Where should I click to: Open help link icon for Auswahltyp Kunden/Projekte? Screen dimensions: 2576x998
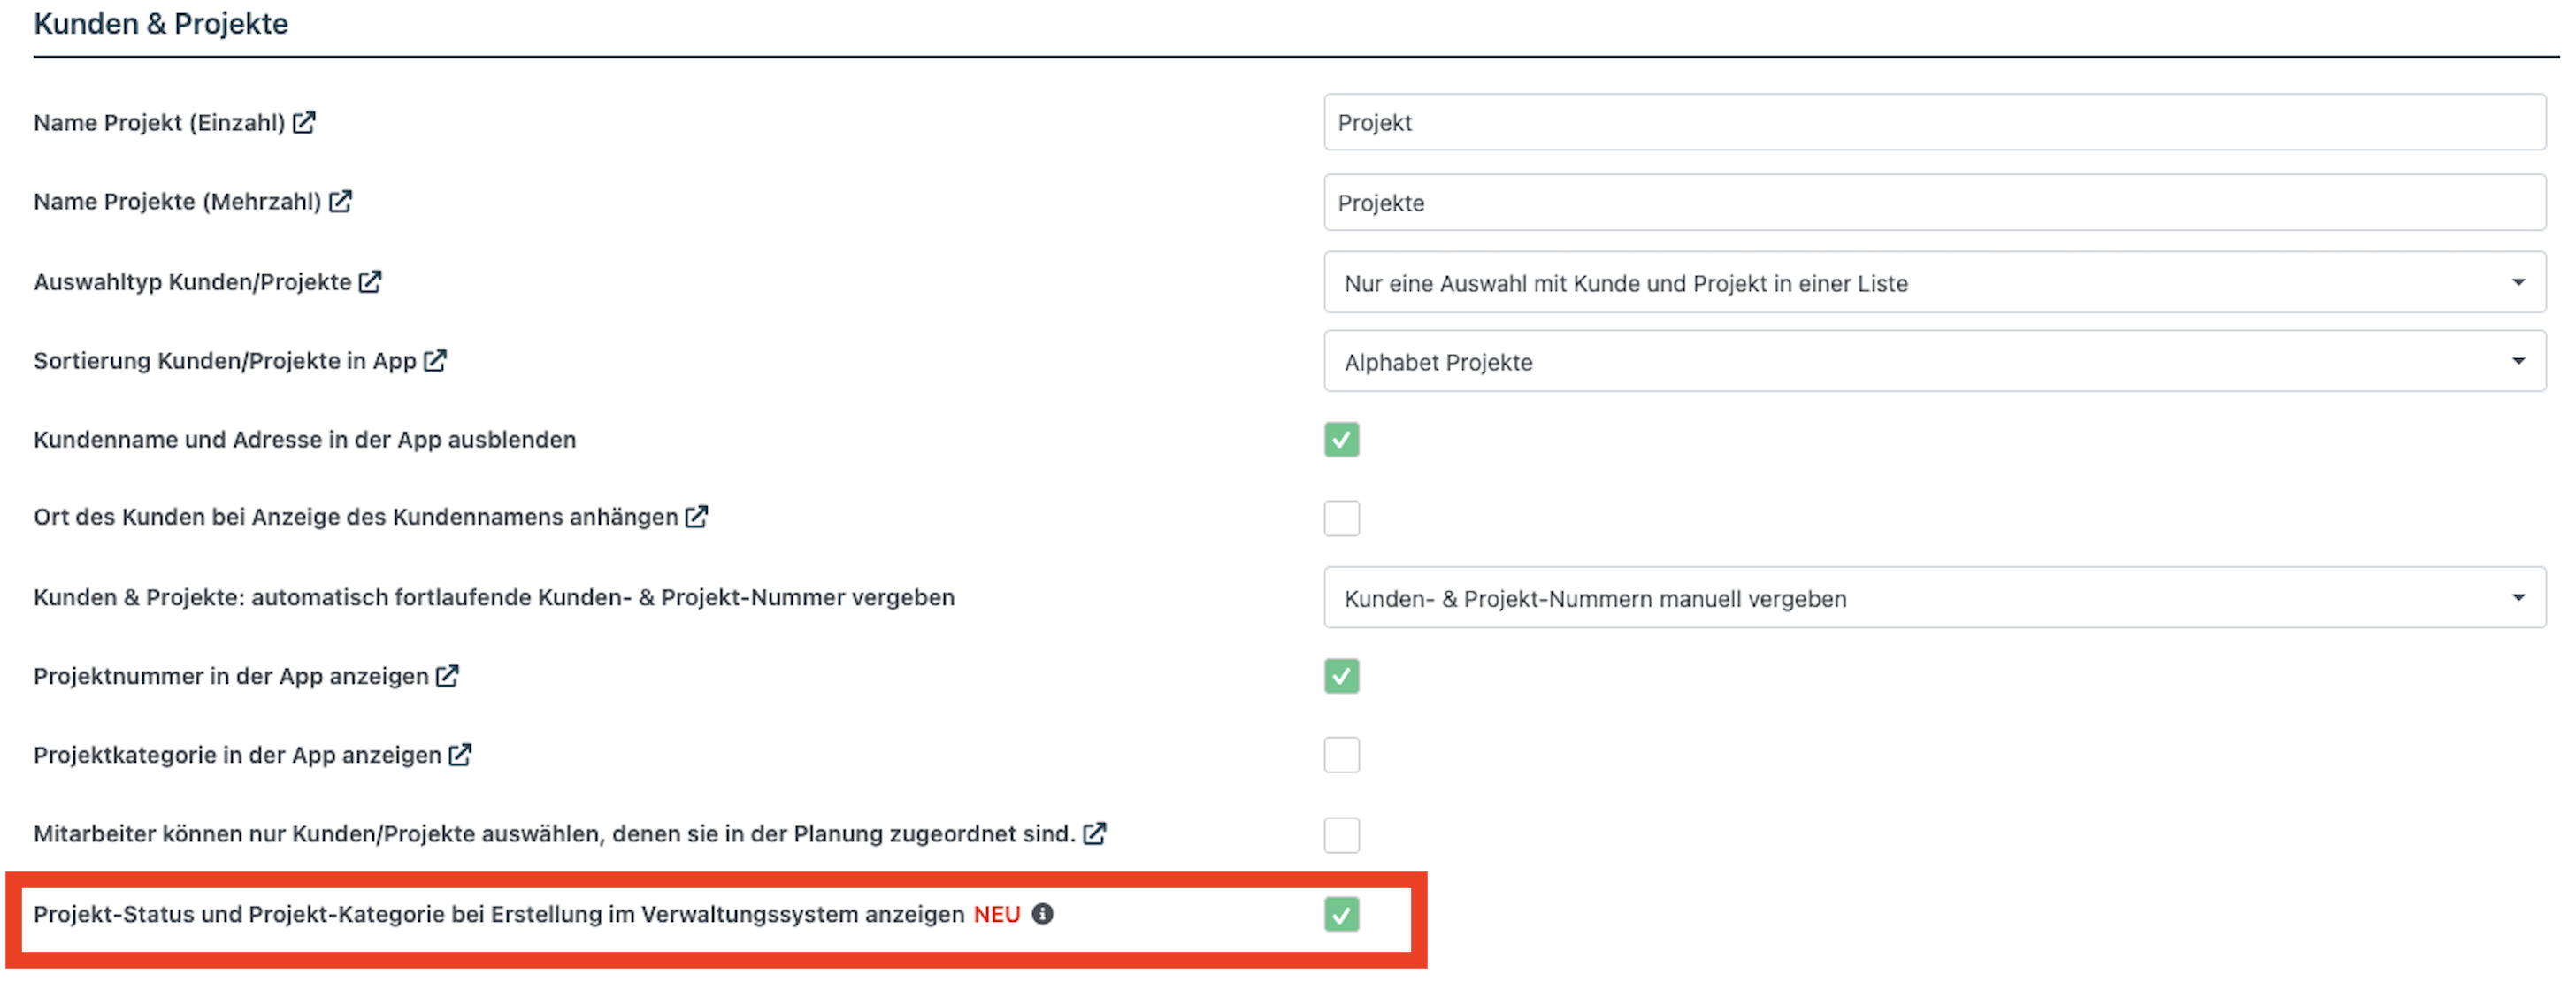pyautogui.click(x=370, y=282)
